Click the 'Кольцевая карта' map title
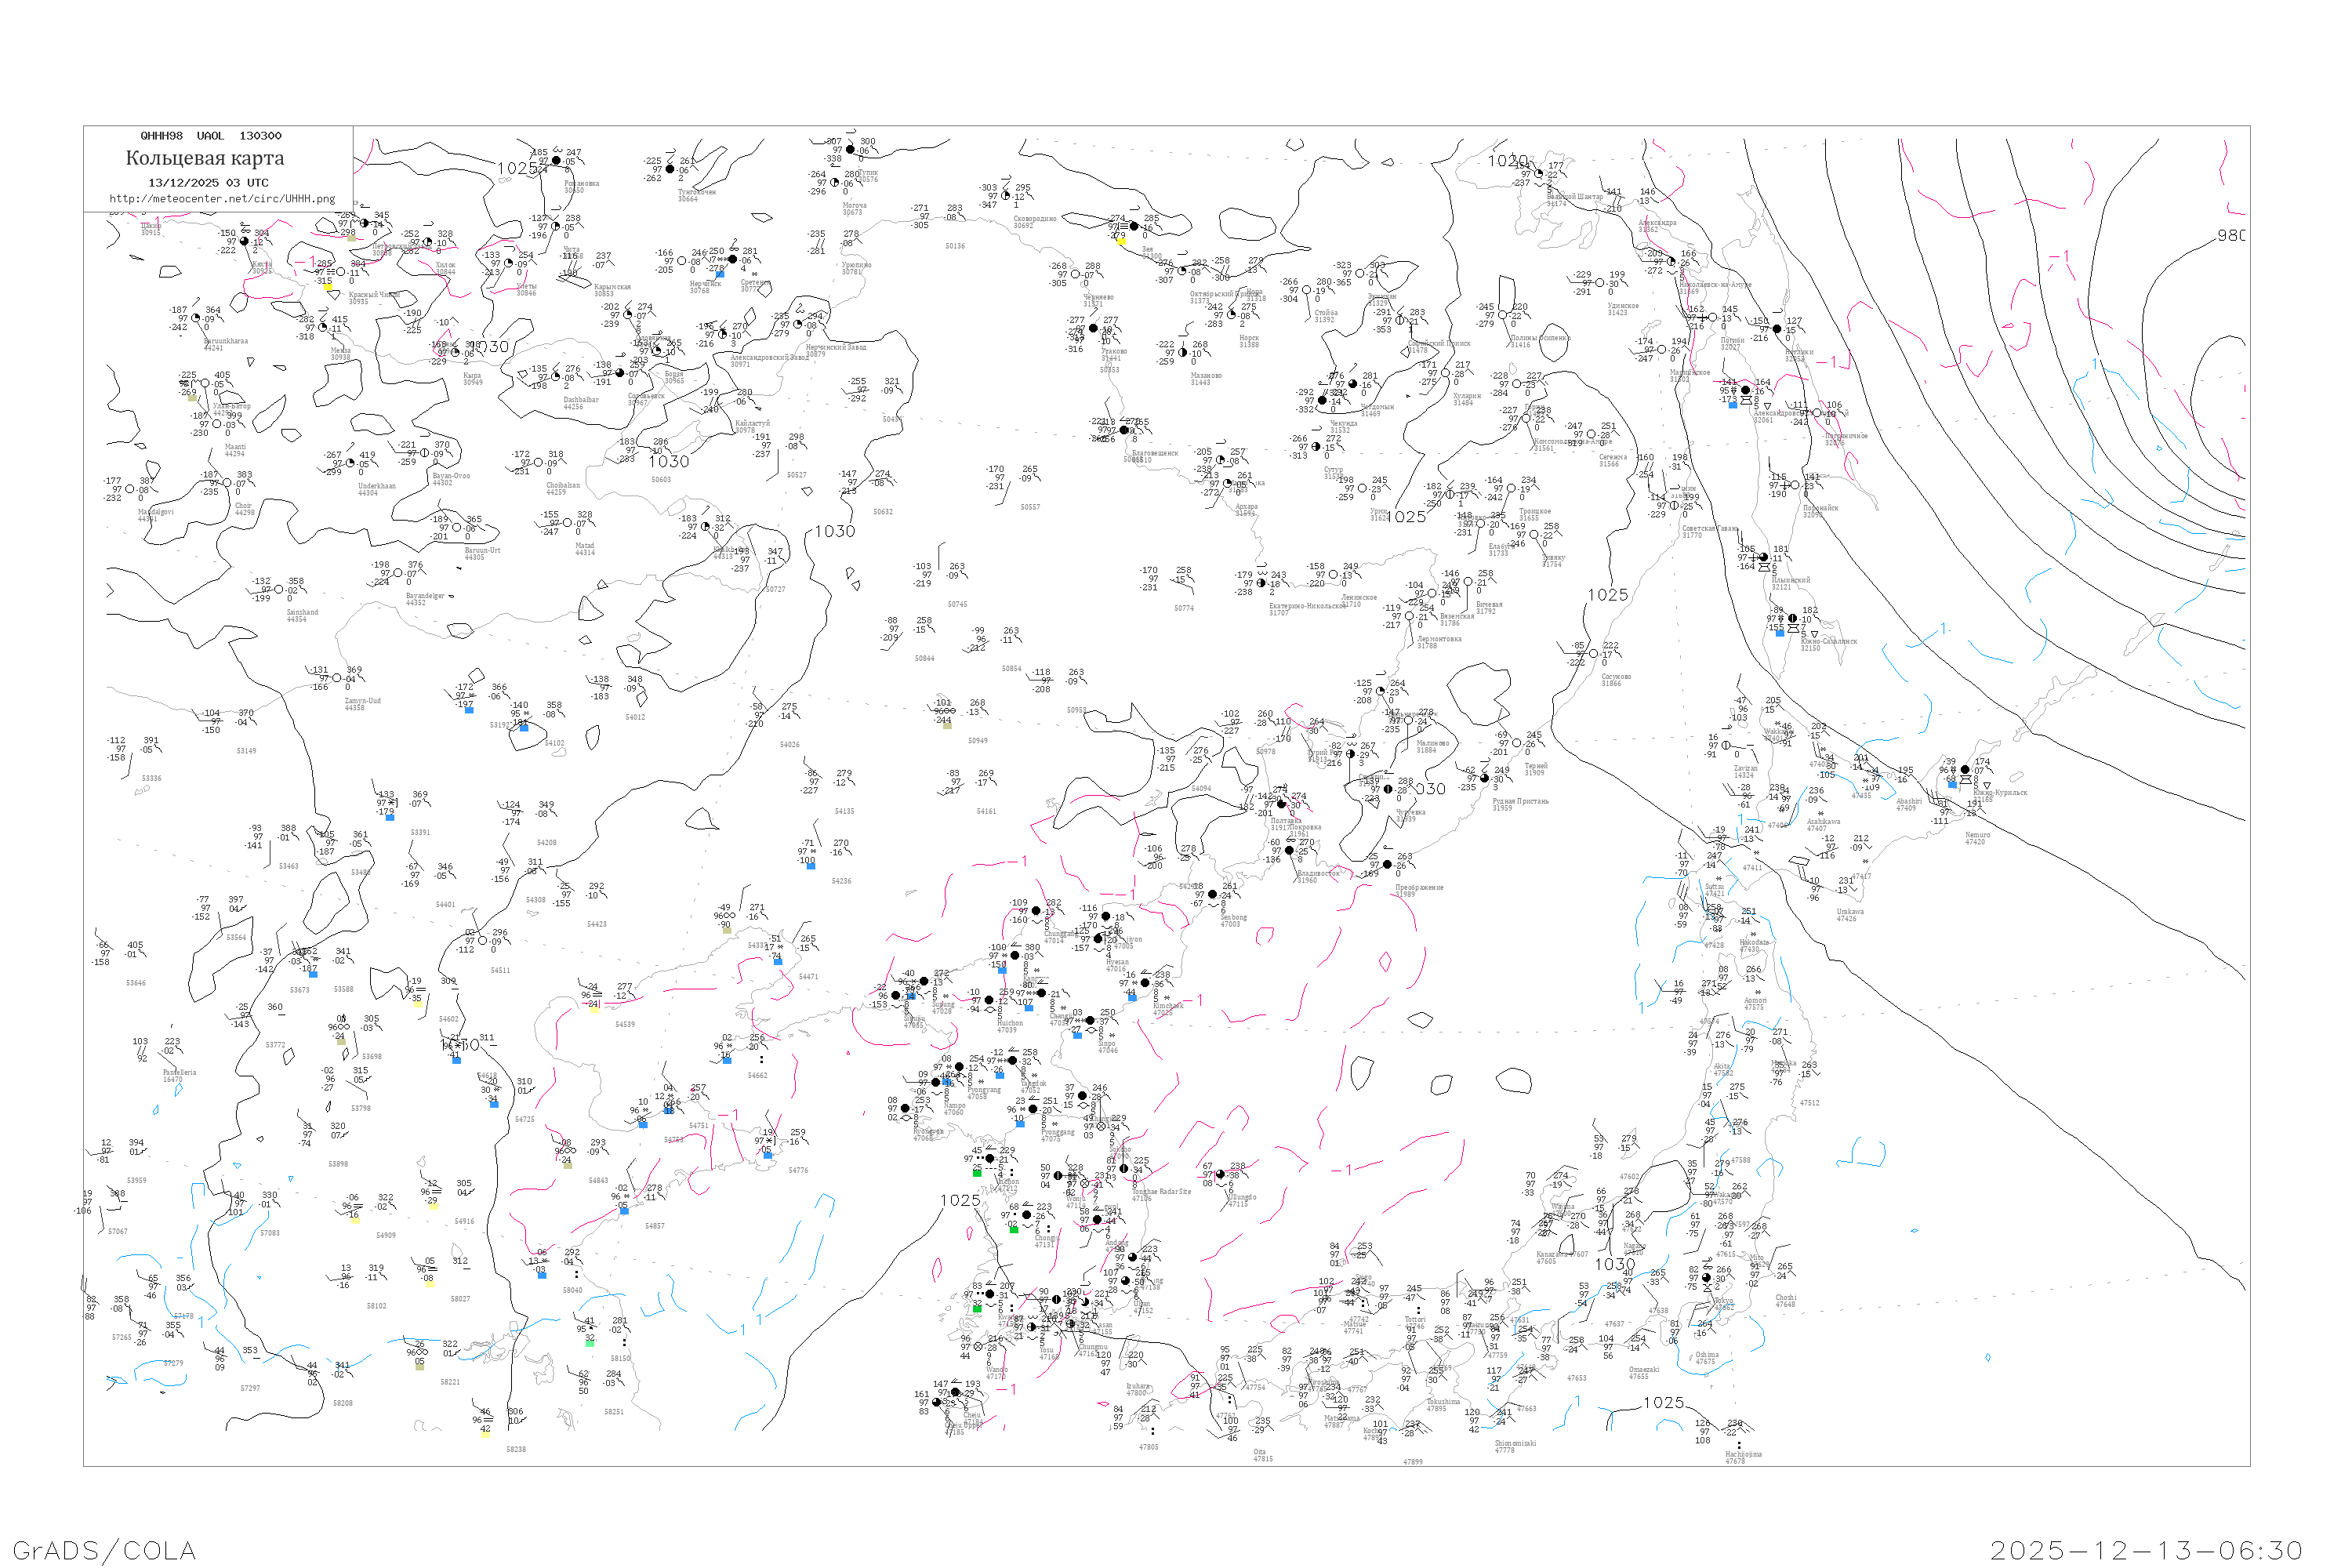Viewport: 2352px width, 1568px height. click(x=205, y=158)
